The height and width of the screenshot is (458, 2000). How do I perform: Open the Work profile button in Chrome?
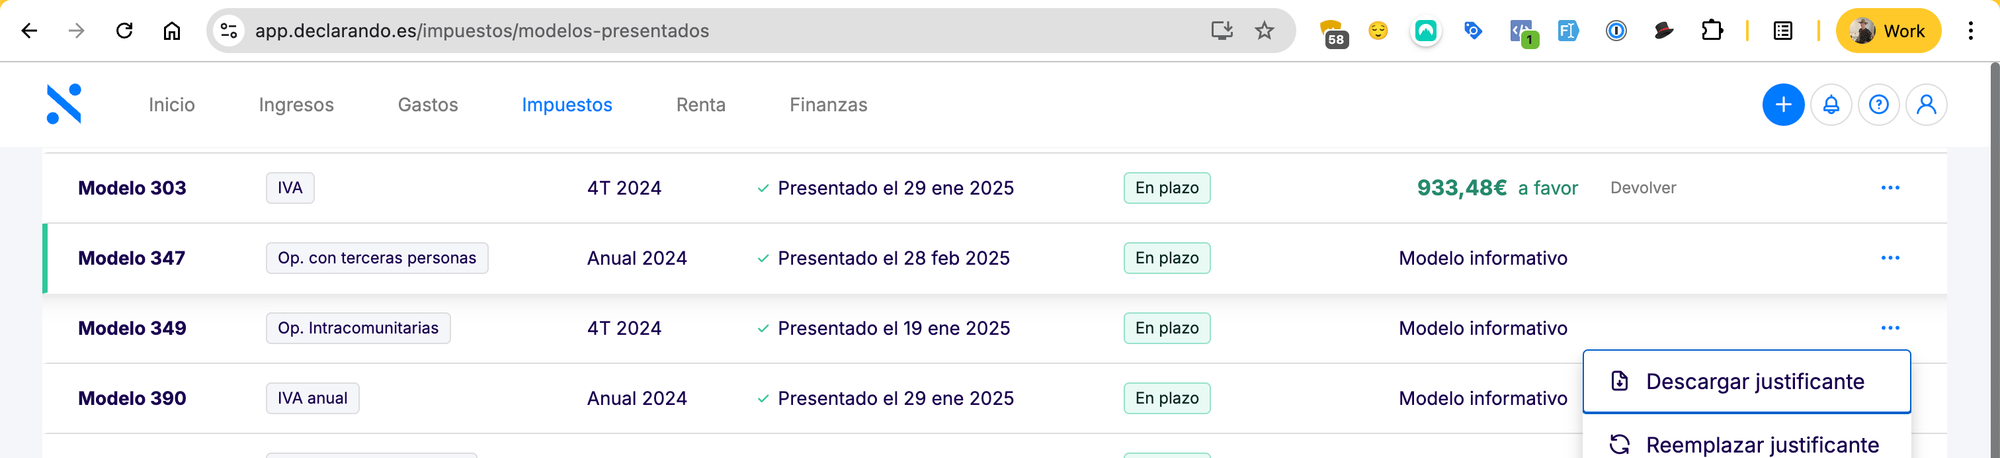pyautogui.click(x=1888, y=31)
